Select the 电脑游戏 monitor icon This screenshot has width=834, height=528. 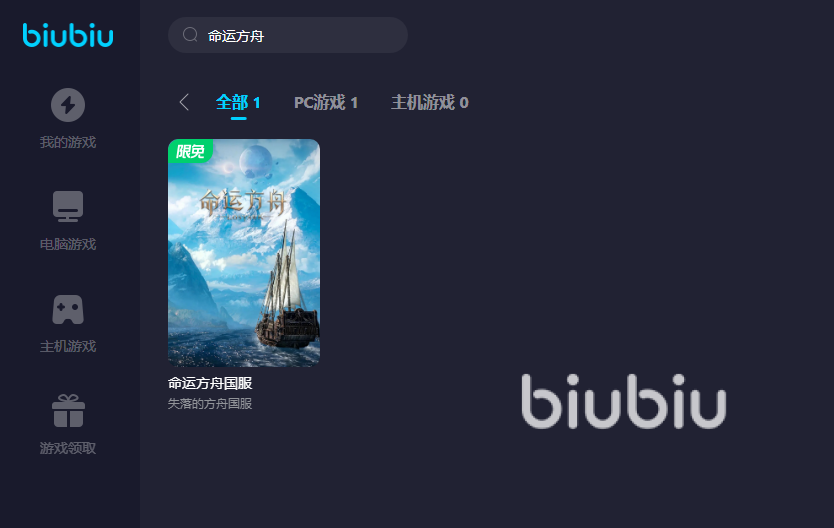click(68, 206)
